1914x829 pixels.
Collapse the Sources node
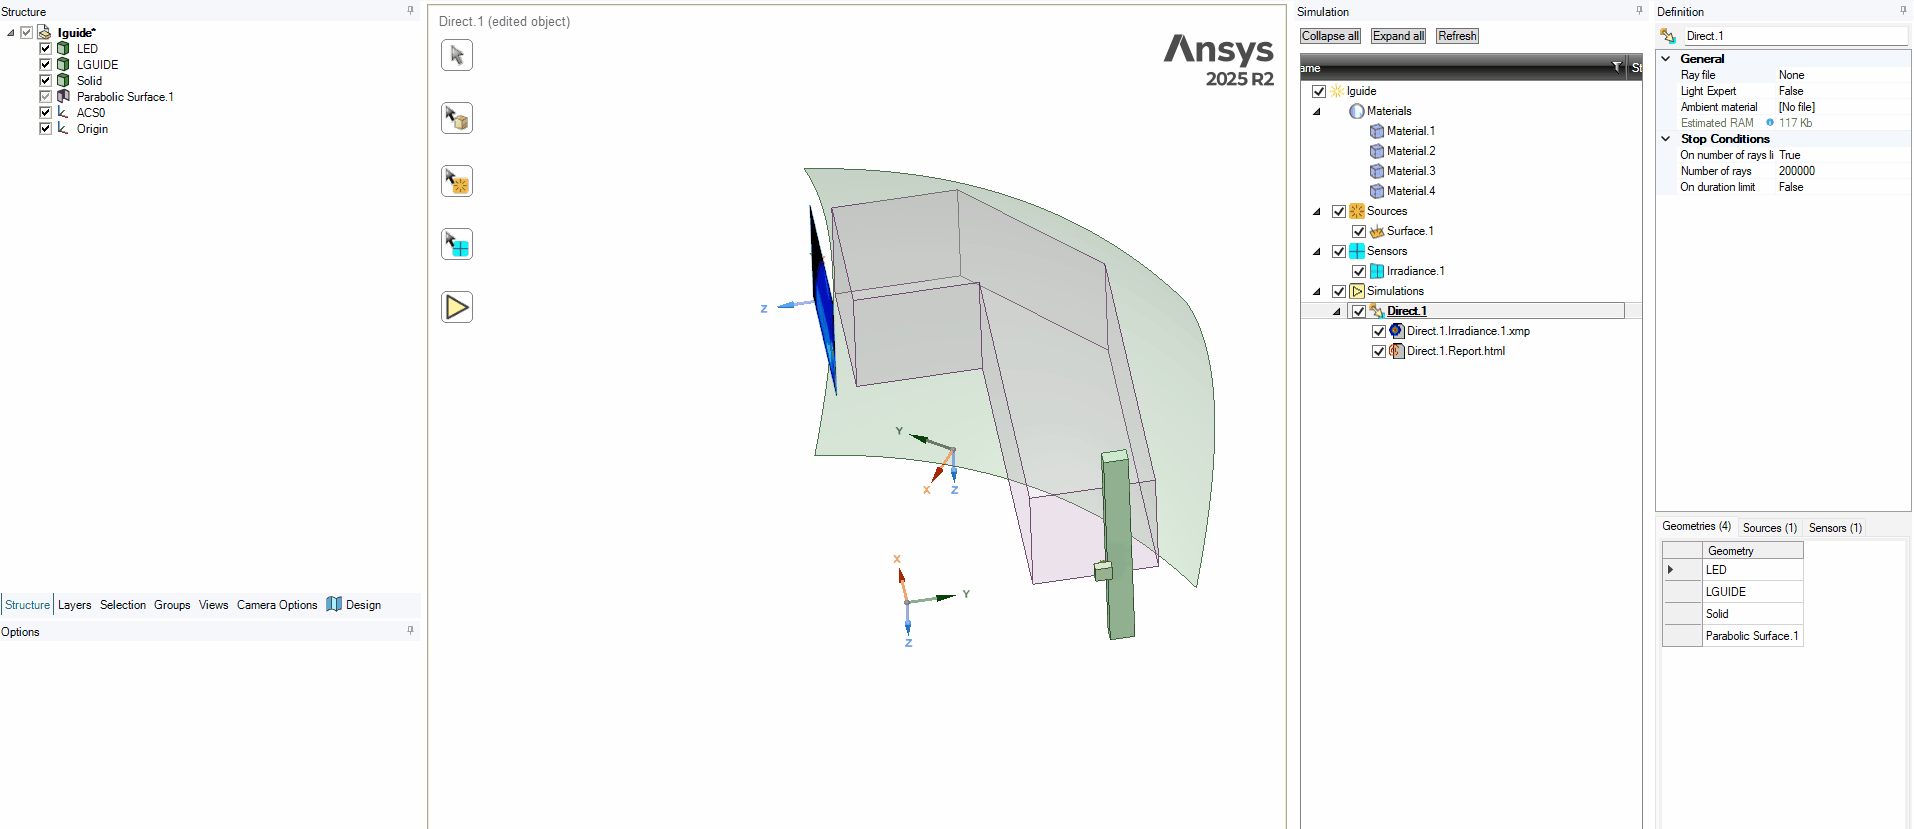coord(1317,211)
